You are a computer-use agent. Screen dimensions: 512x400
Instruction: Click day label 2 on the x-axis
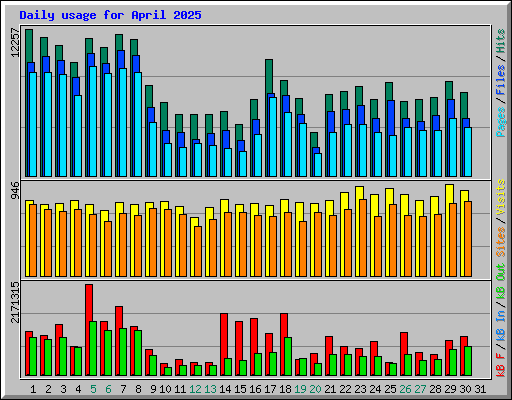48,389
